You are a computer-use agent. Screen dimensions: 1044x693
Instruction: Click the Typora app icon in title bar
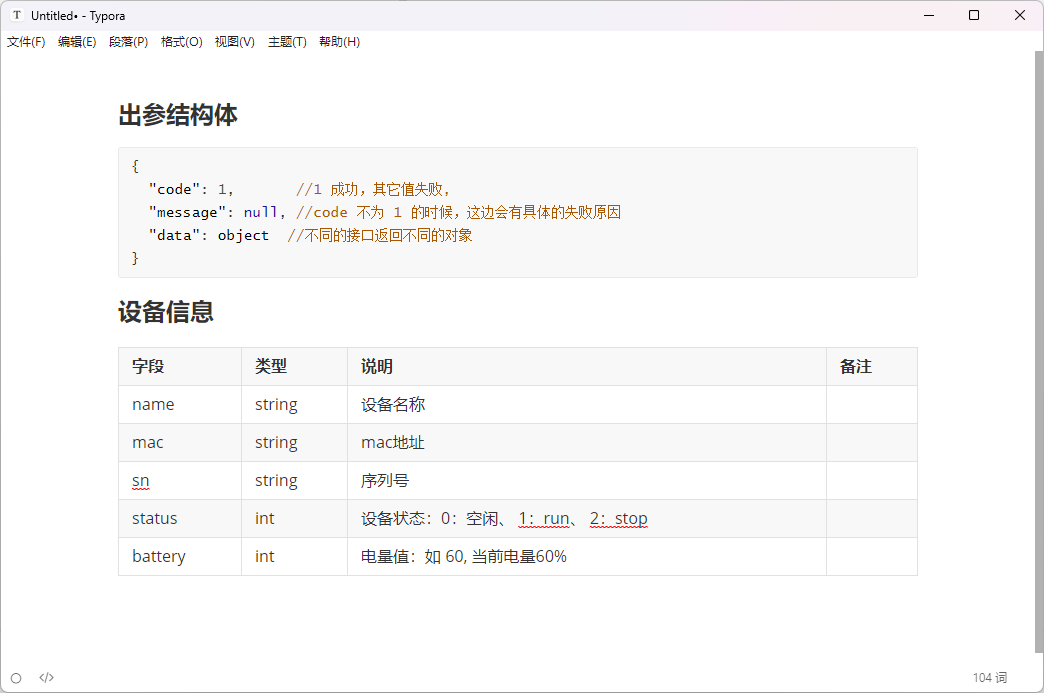[x=17, y=15]
